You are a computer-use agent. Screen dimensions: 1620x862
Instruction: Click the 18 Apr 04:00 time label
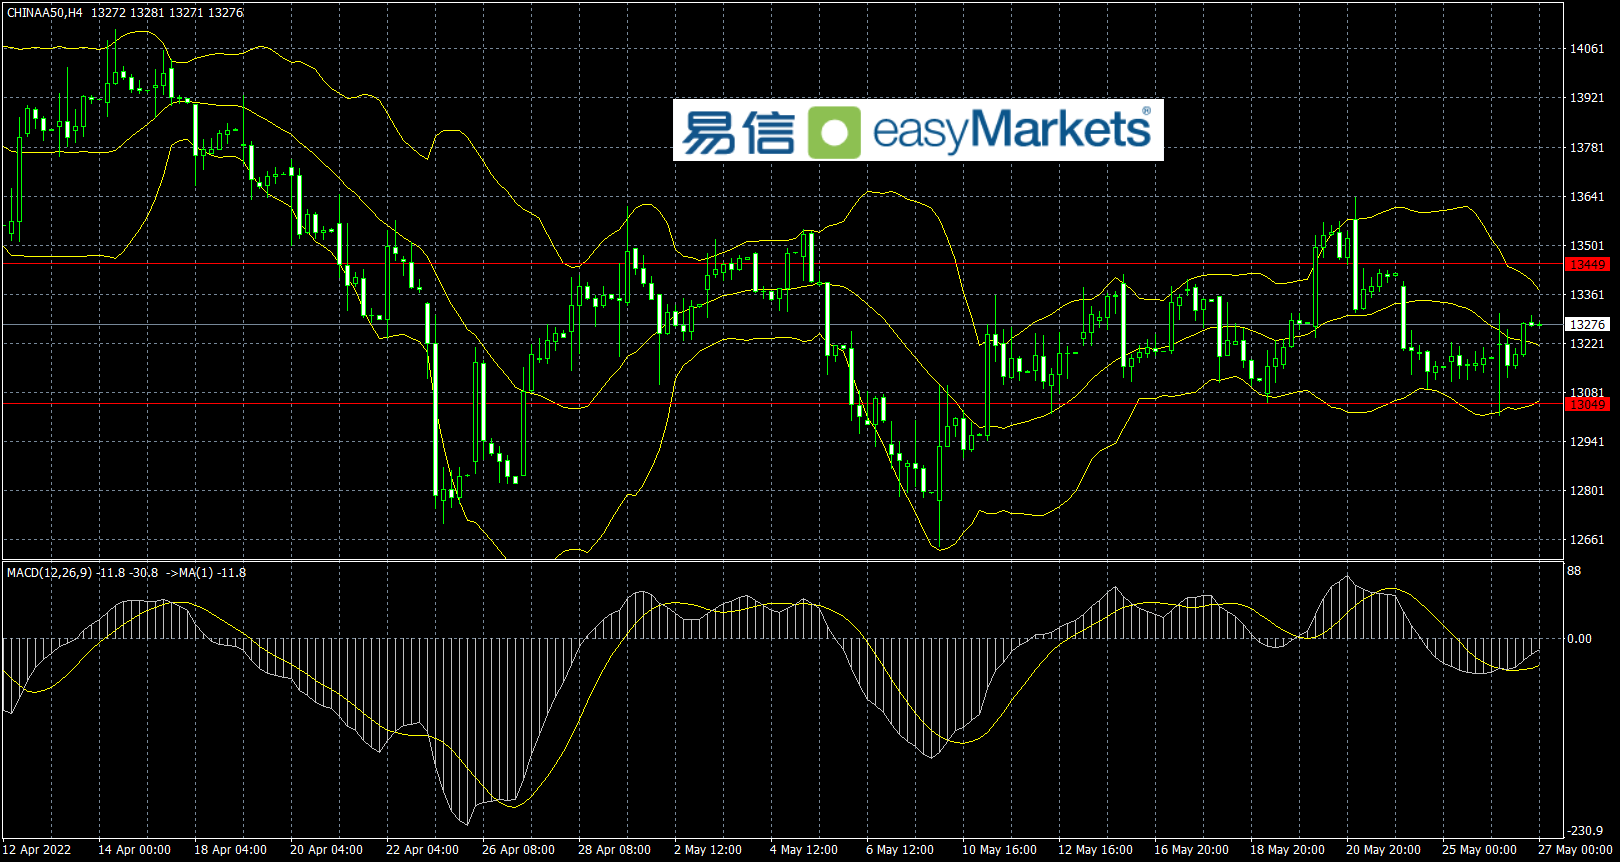pos(230,850)
